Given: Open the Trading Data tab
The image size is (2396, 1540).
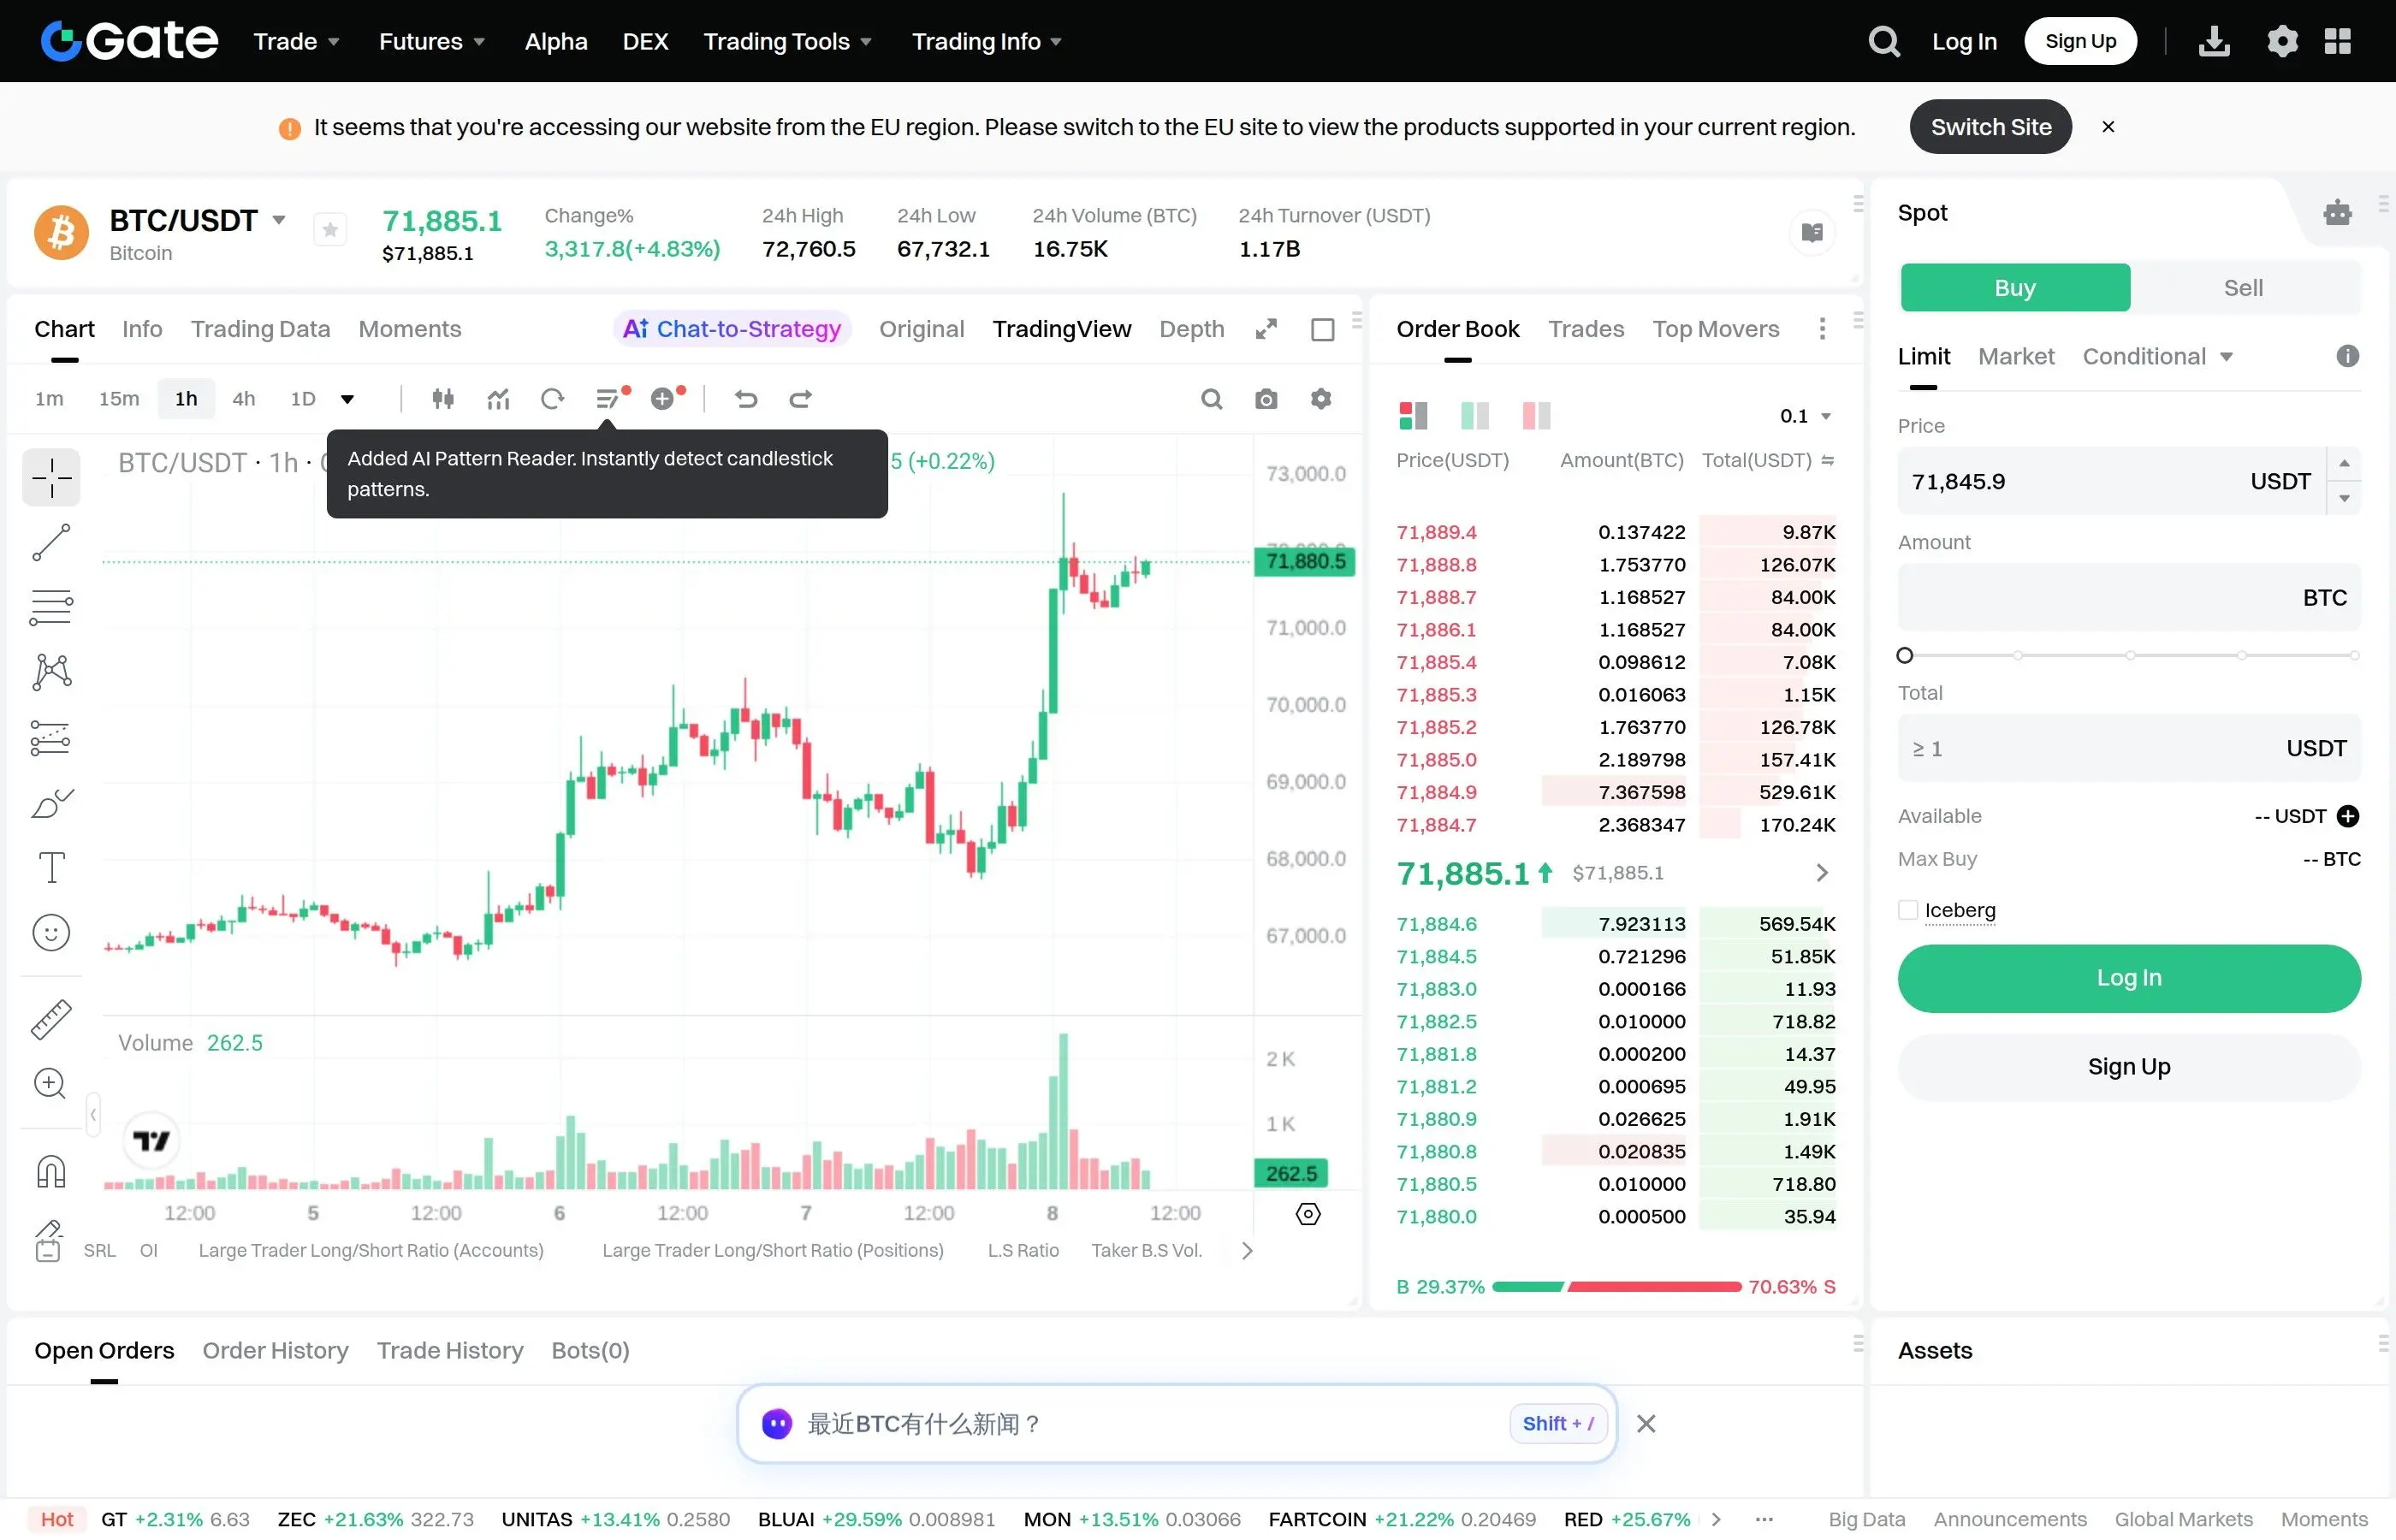Looking at the screenshot, I should point(260,329).
